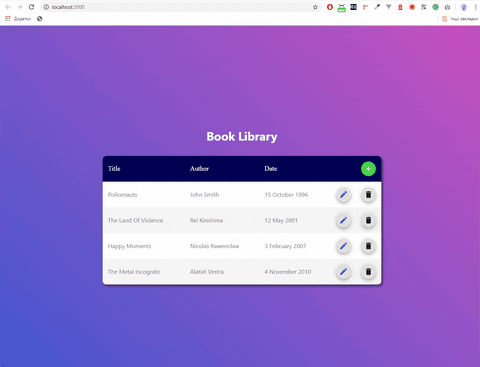Open the camera screenshot extension
This screenshot has height=367, width=480.
tap(447, 7)
